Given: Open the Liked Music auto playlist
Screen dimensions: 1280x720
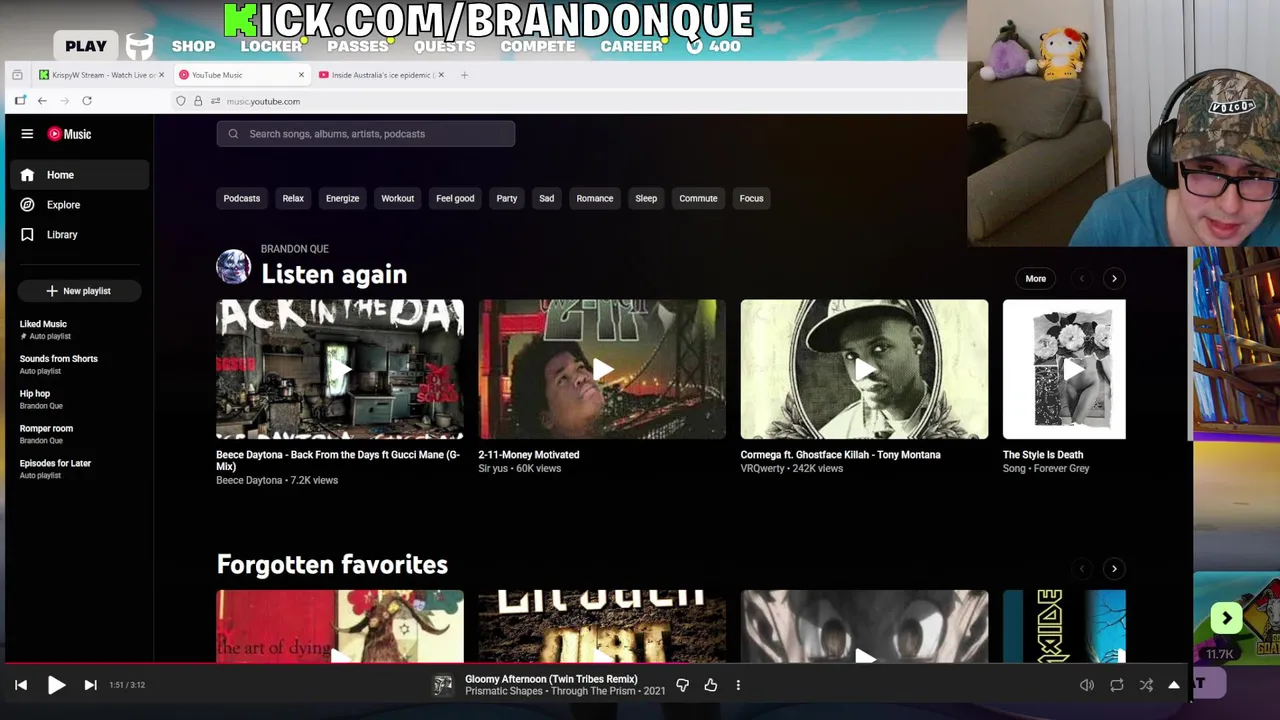Looking at the screenshot, I should tap(78, 330).
